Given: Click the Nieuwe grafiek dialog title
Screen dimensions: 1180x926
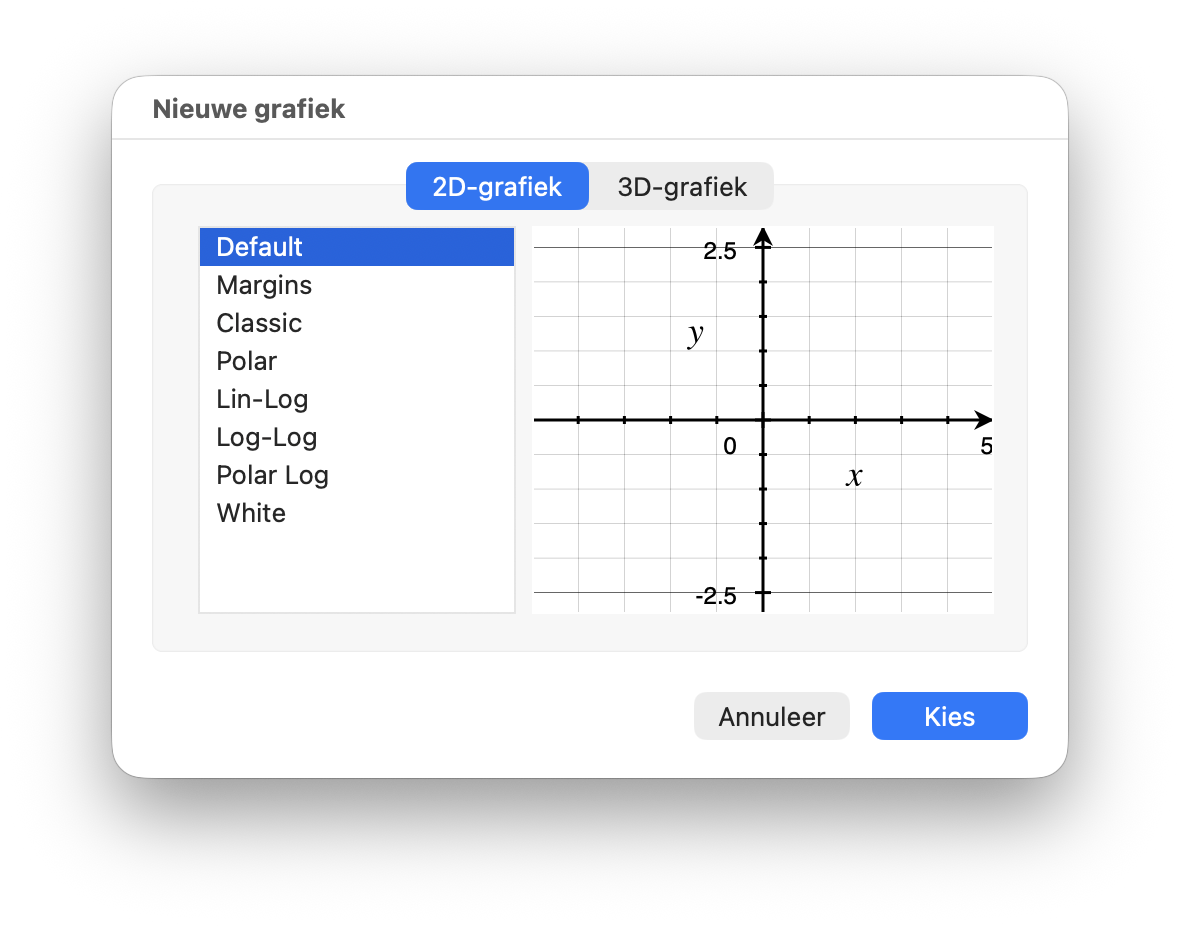Looking at the screenshot, I should pos(249,109).
